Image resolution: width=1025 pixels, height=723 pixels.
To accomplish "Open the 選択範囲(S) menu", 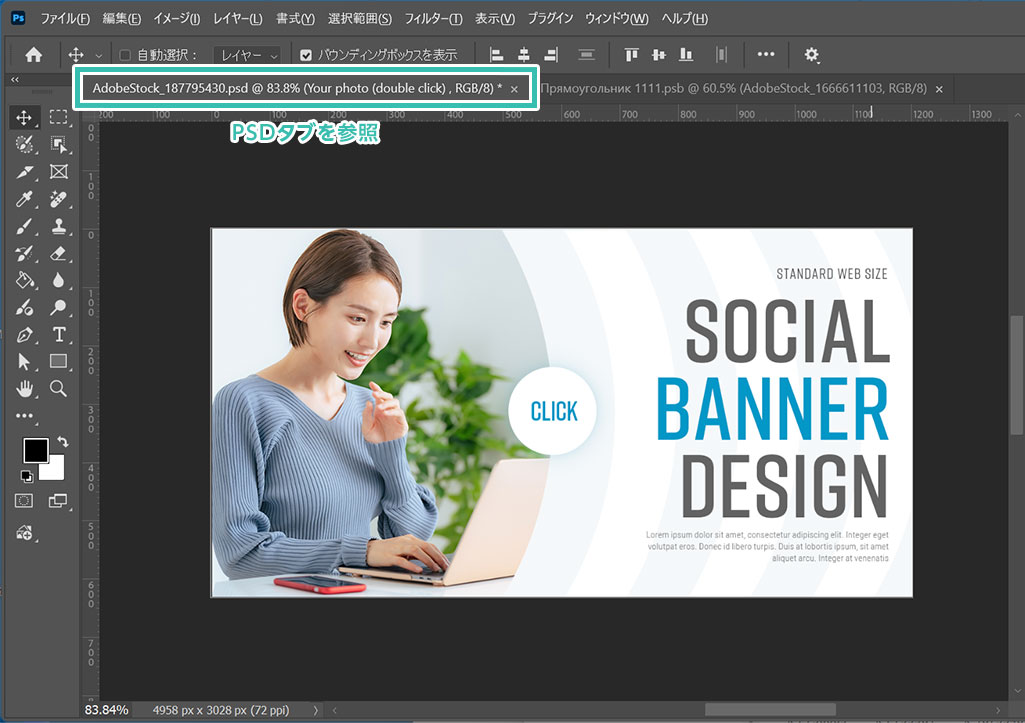I will point(360,18).
